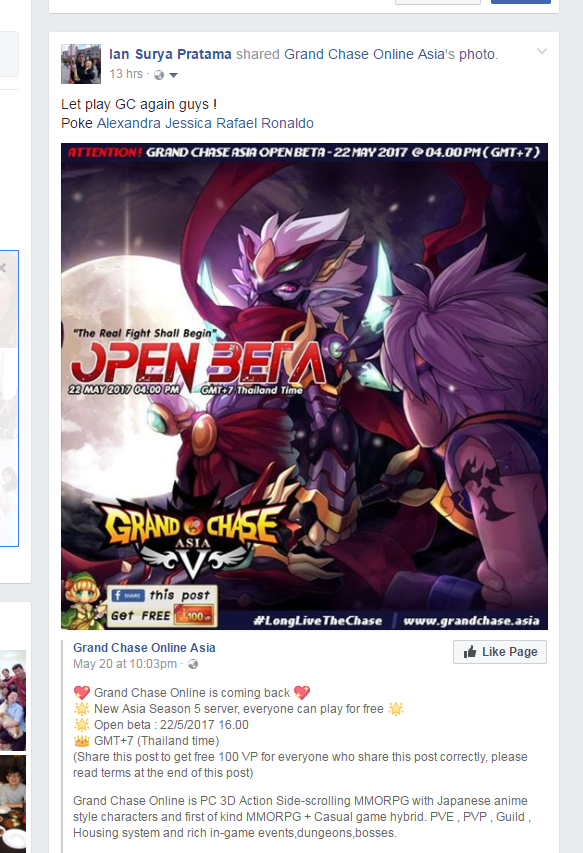
Task: Click the blue button at top right
Action: pos(520,2)
